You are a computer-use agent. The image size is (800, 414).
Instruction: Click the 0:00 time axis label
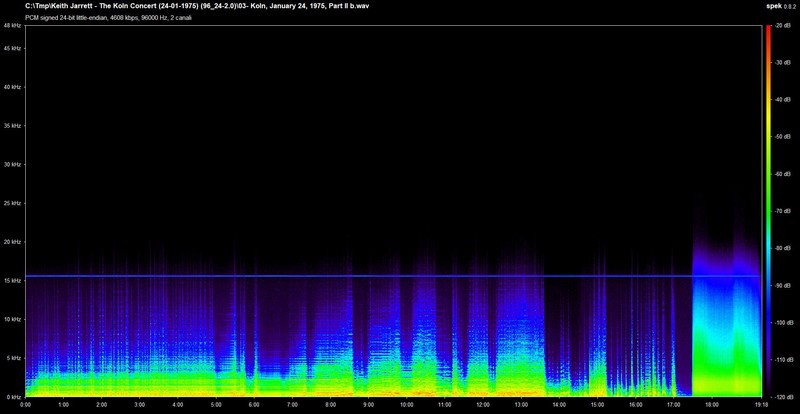26,404
